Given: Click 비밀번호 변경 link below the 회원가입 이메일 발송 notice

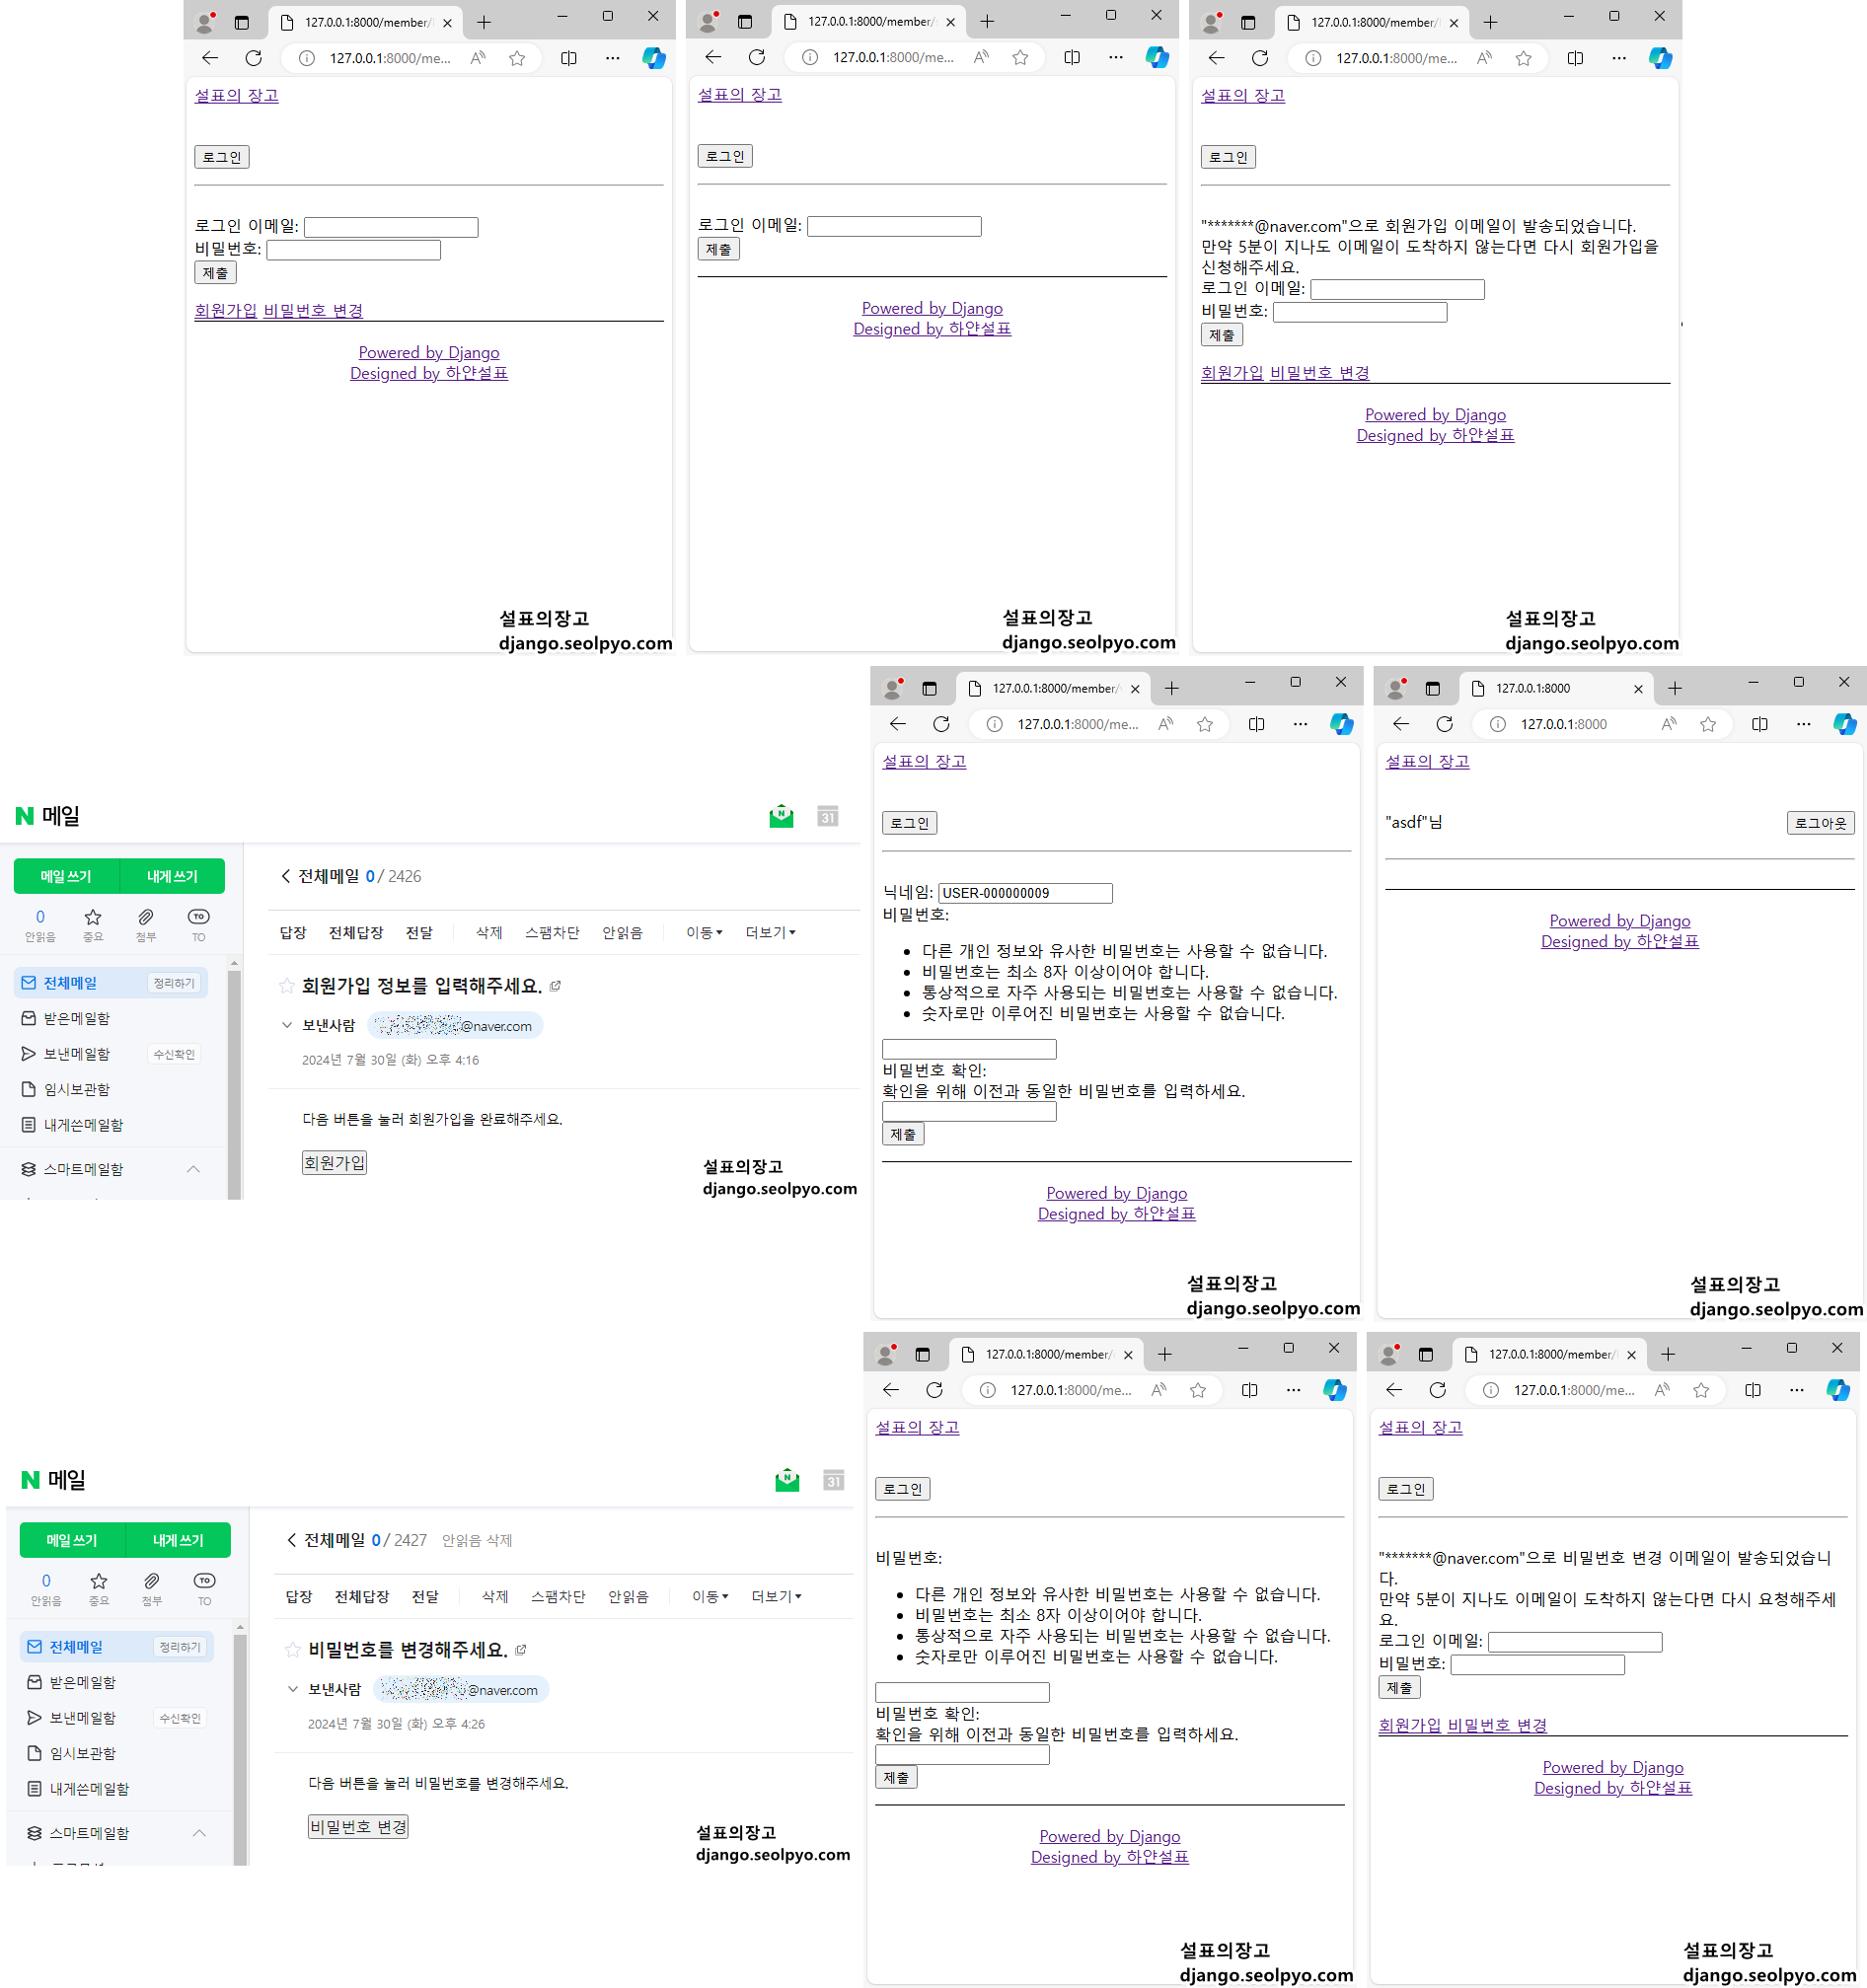Looking at the screenshot, I should (1319, 372).
